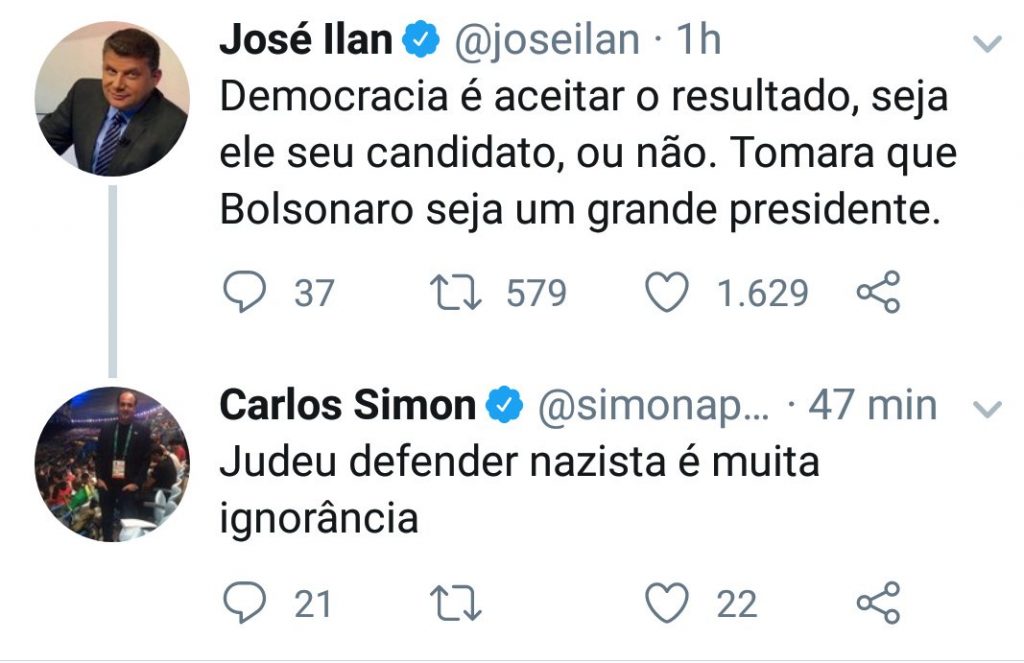The image size is (1024, 663).
Task: Like José Ilan's tweet with heart icon
Action: (x=667, y=292)
